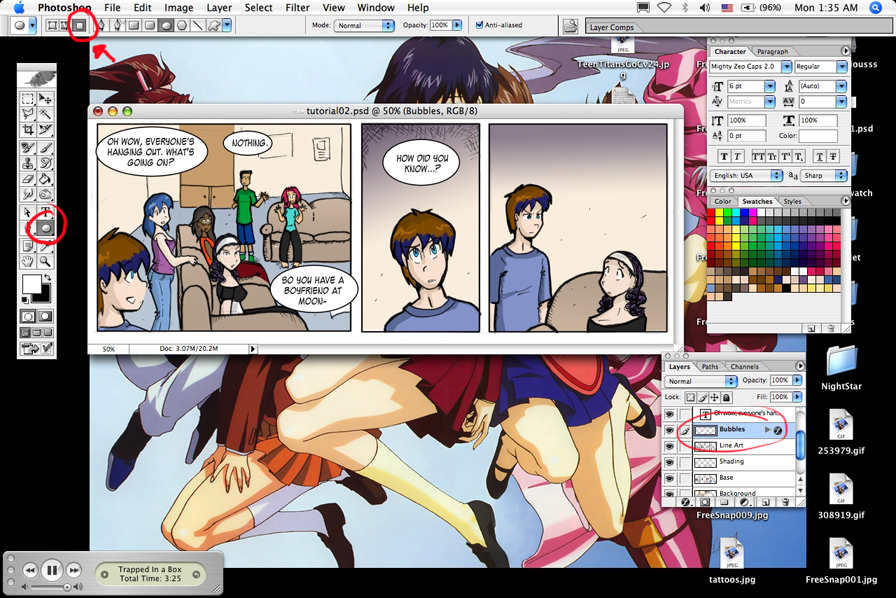This screenshot has width=896, height=598.
Task: Switch to the Channels tab
Action: pos(744,366)
